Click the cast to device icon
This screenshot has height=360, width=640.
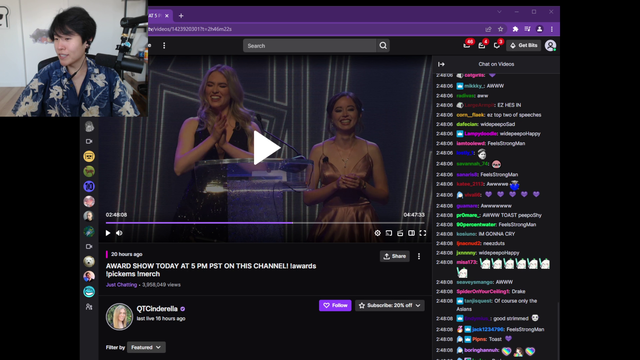coord(389,233)
